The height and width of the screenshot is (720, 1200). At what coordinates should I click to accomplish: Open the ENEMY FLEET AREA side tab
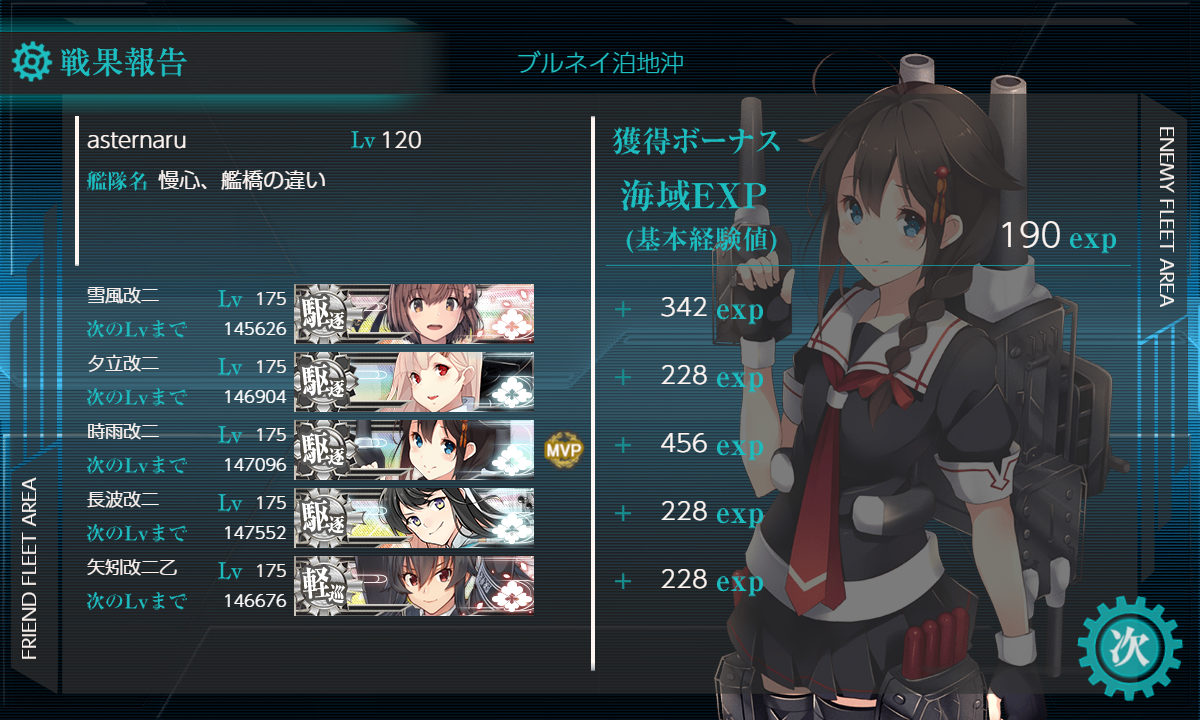pos(1164,215)
